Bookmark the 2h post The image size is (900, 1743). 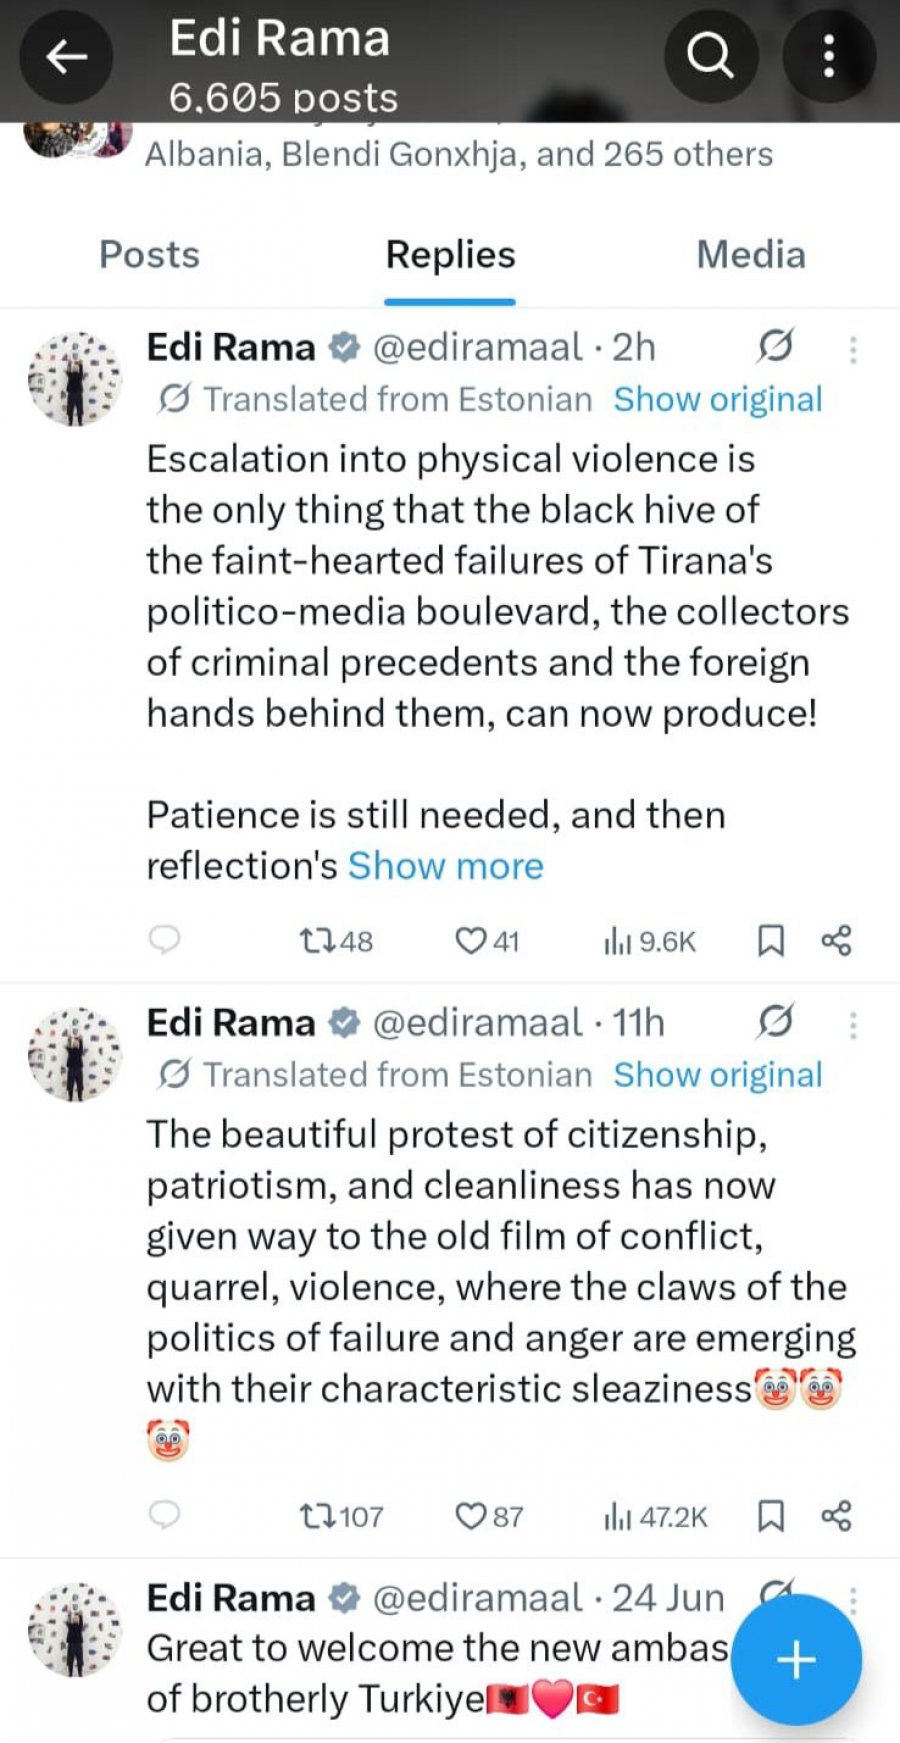click(x=770, y=941)
